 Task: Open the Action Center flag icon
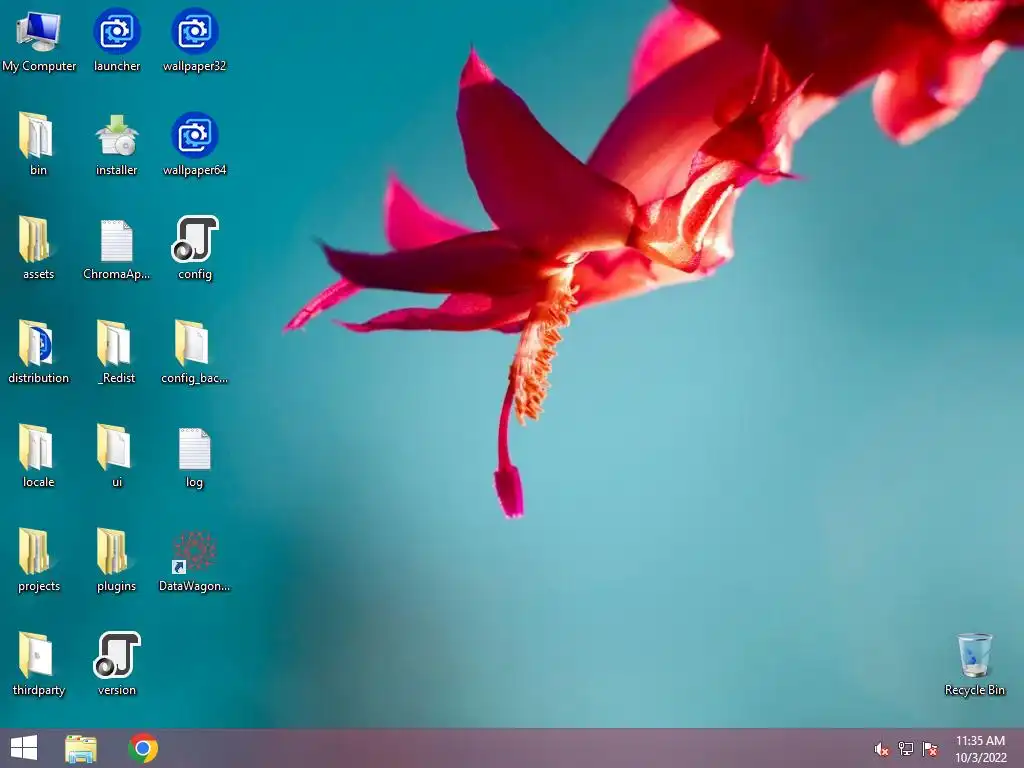(930, 749)
